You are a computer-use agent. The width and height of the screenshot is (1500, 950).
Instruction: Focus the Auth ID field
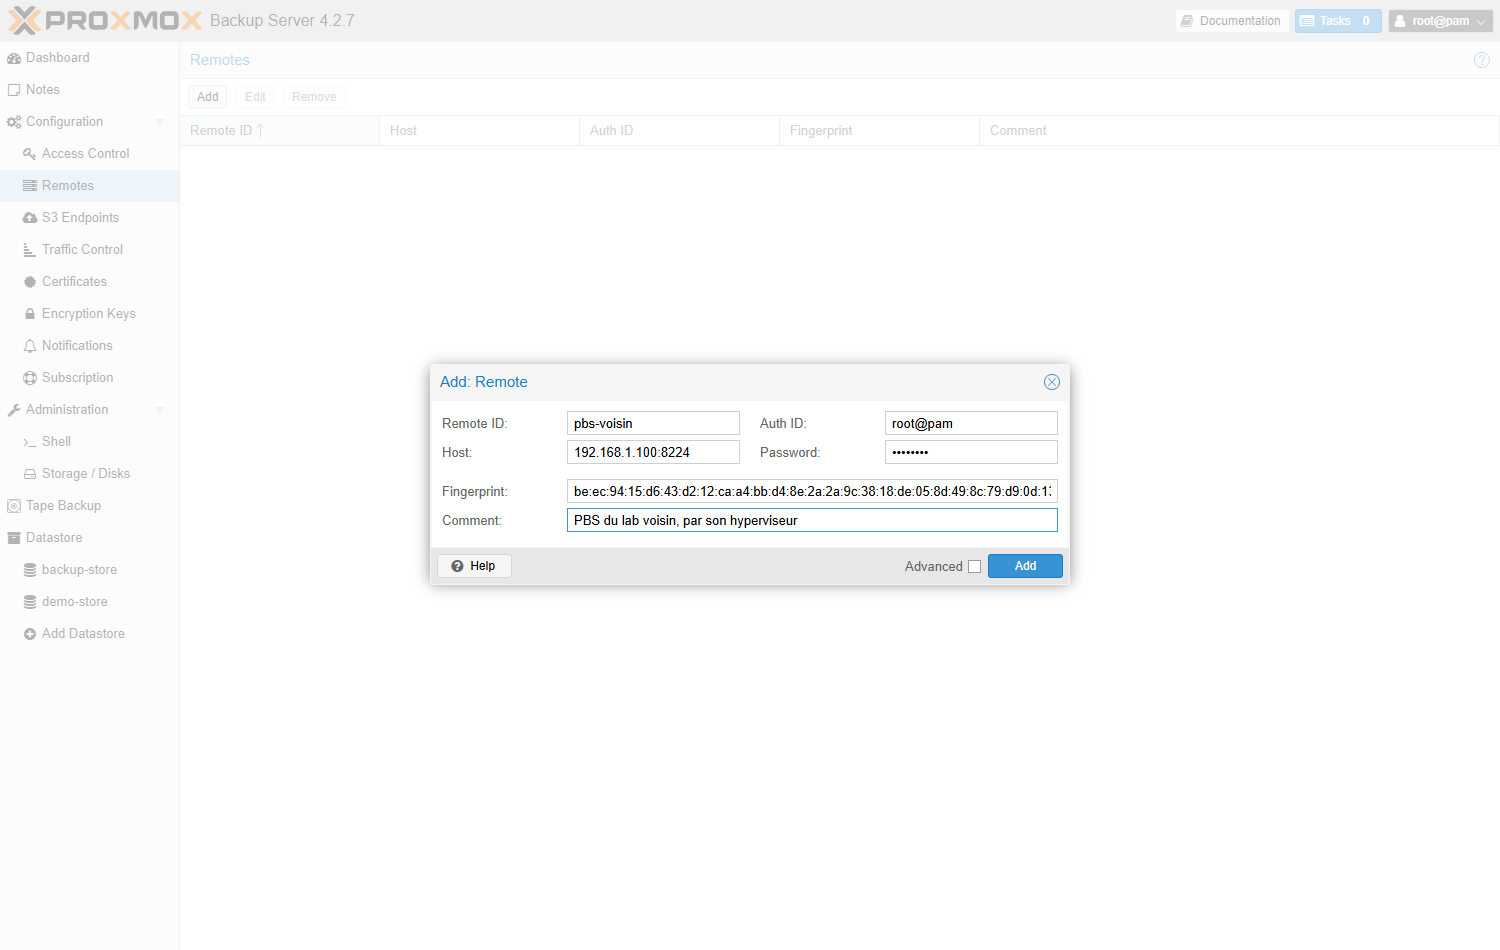[971, 423]
